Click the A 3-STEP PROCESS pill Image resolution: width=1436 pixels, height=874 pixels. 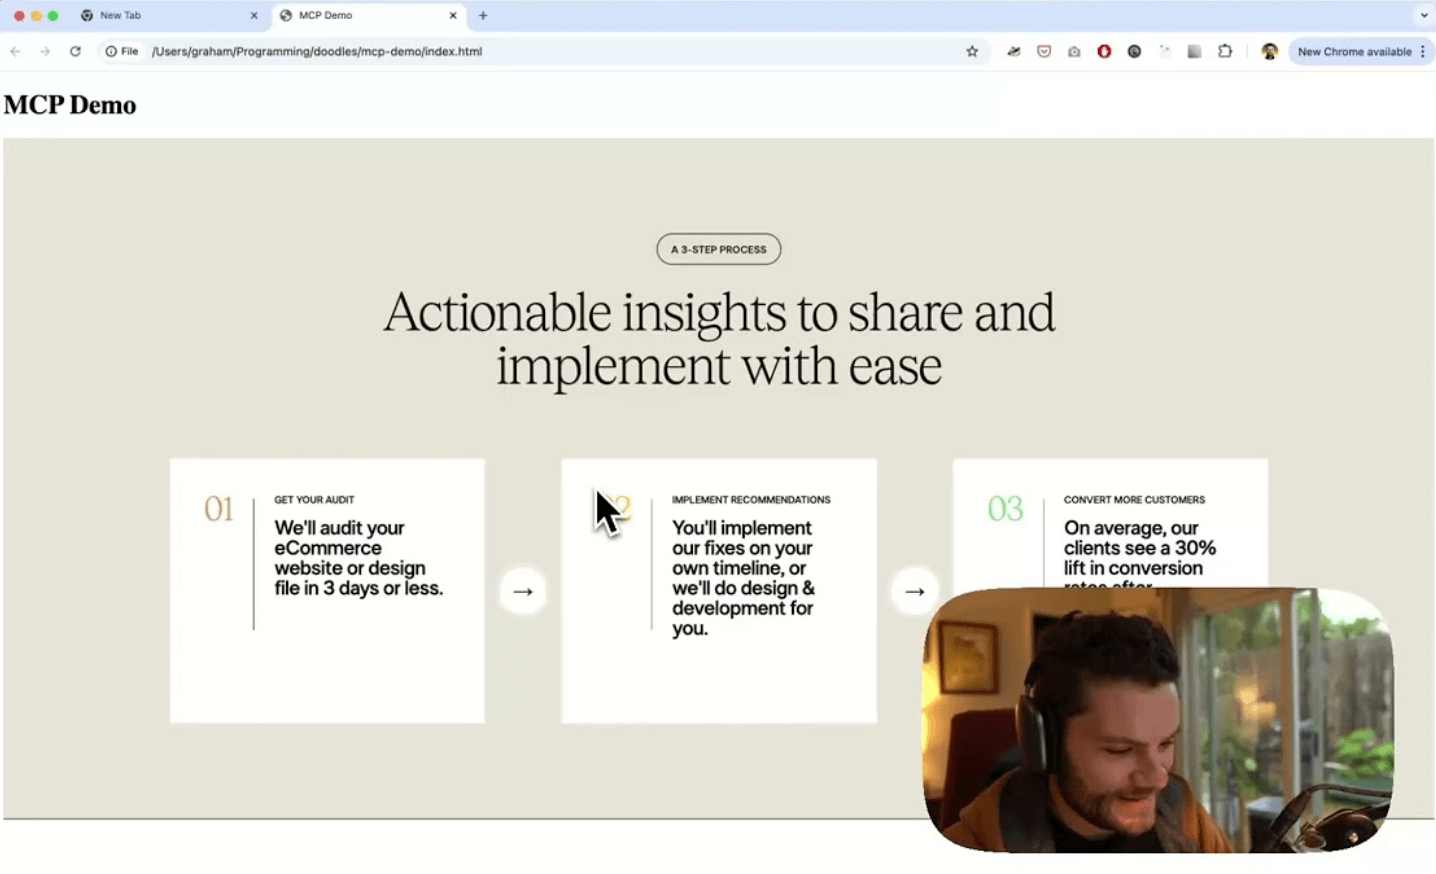click(718, 249)
